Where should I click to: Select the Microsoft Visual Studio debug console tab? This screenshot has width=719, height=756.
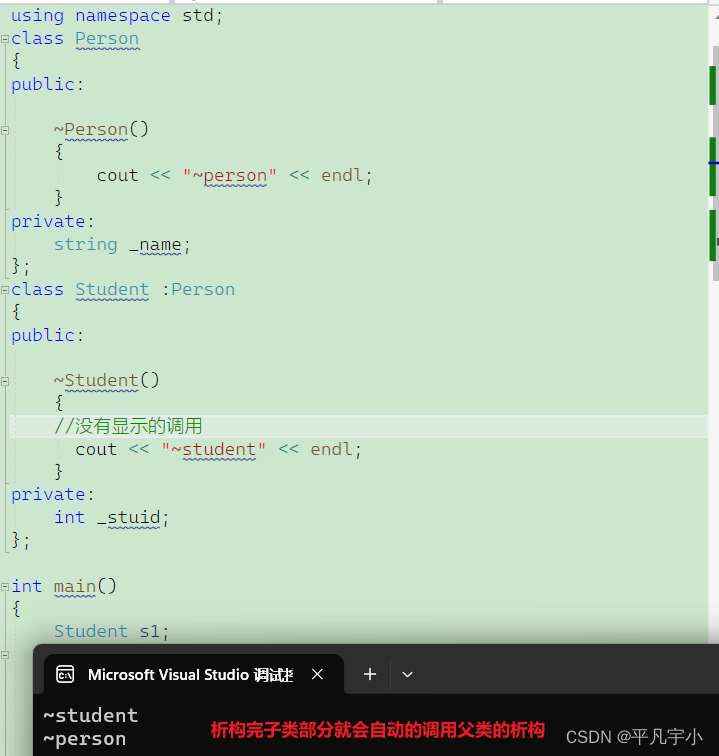194,674
